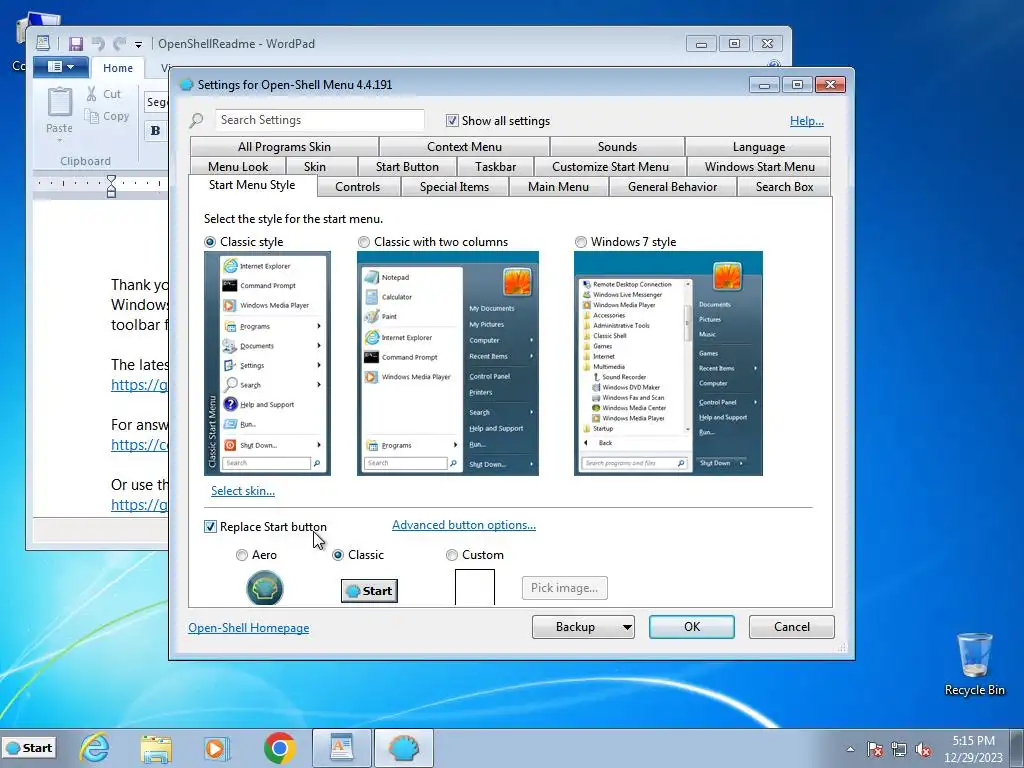This screenshot has width=1024, height=768.
Task: Open the Open-Shell Homepage link
Action: [x=249, y=628]
